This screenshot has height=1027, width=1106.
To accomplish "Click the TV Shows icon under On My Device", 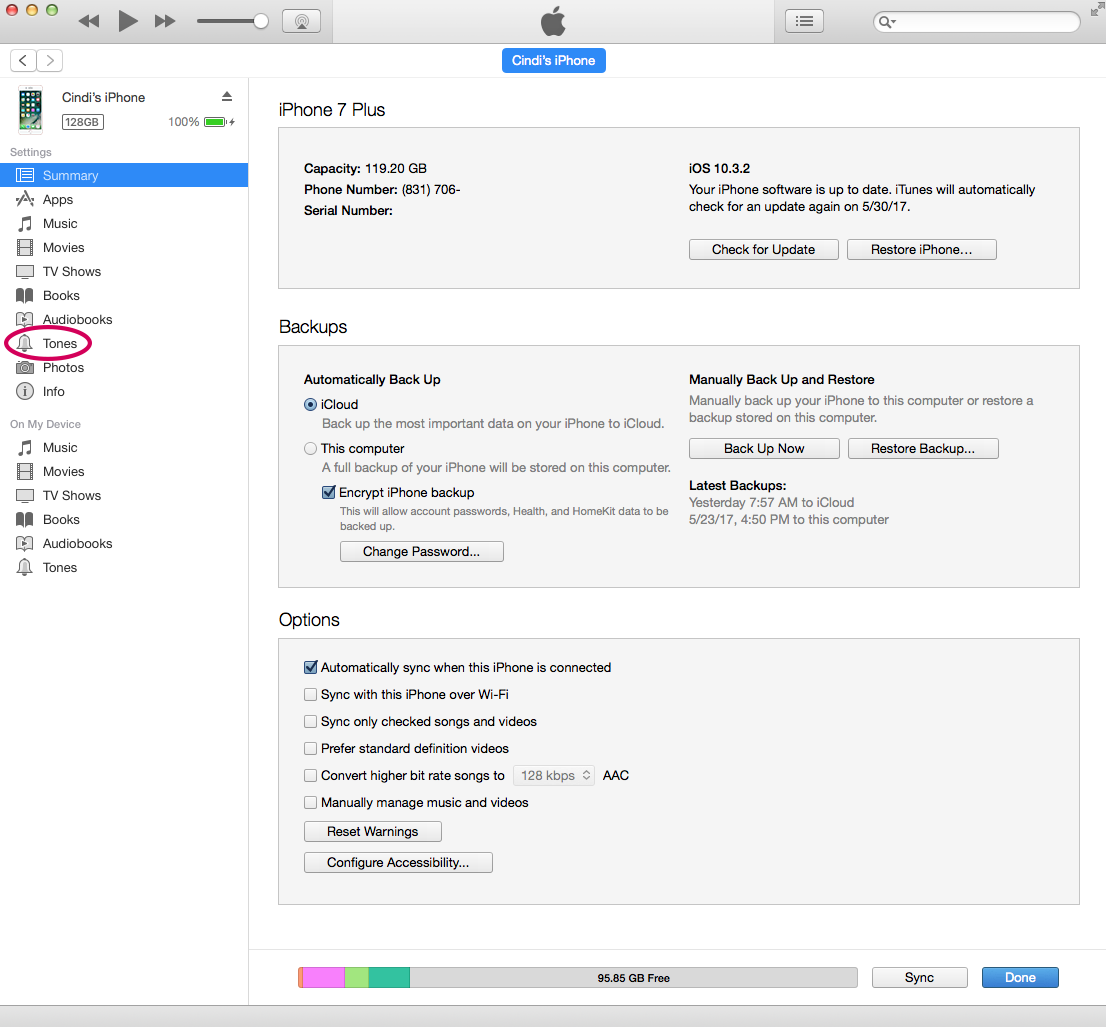I will point(25,496).
